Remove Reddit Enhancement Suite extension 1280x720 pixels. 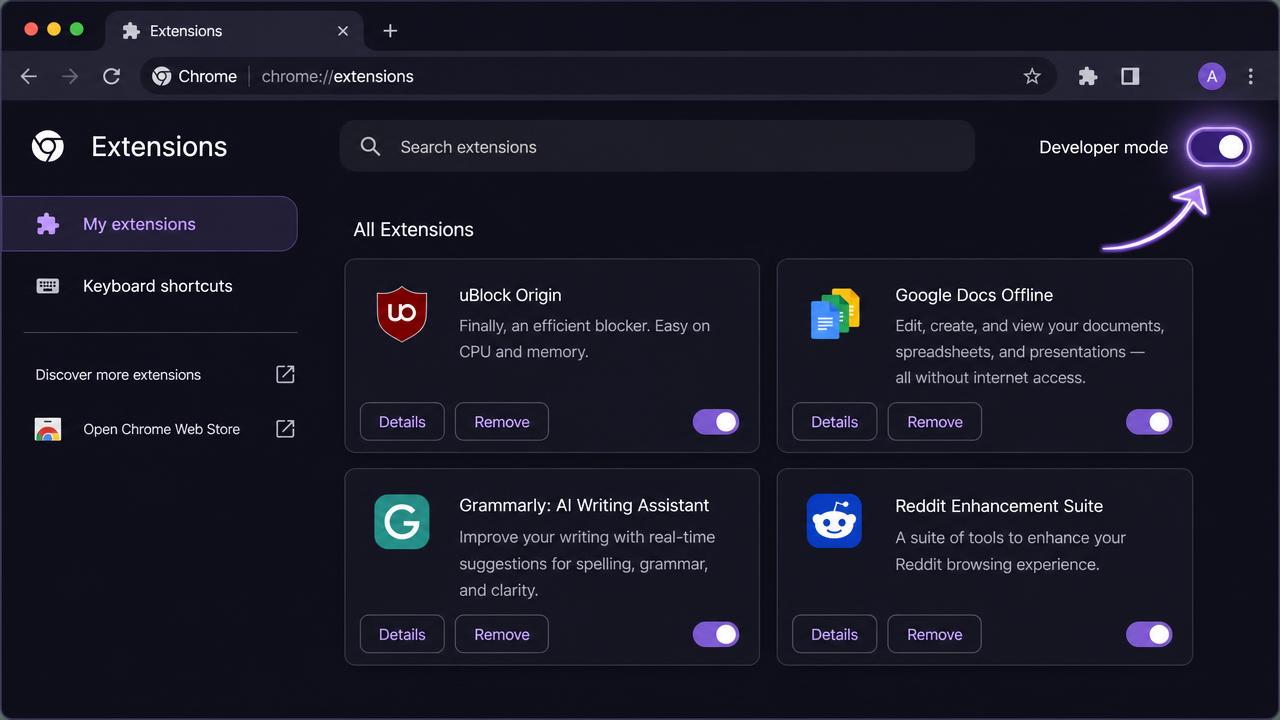click(x=935, y=634)
